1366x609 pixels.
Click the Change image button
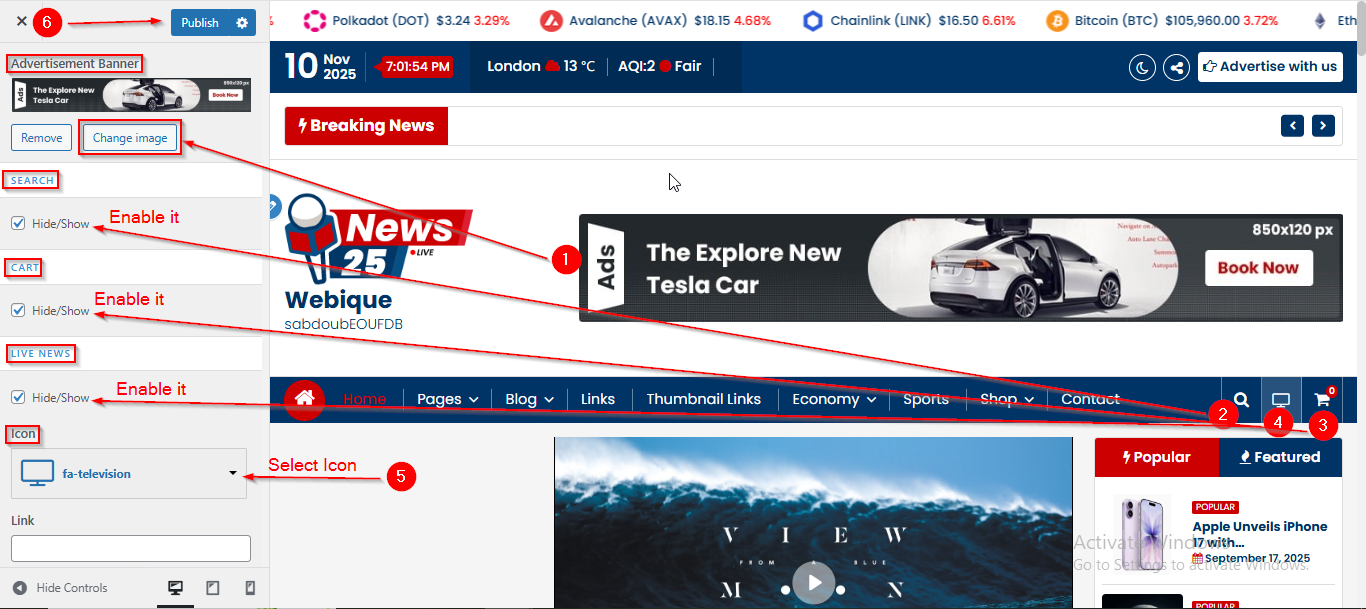[130, 138]
